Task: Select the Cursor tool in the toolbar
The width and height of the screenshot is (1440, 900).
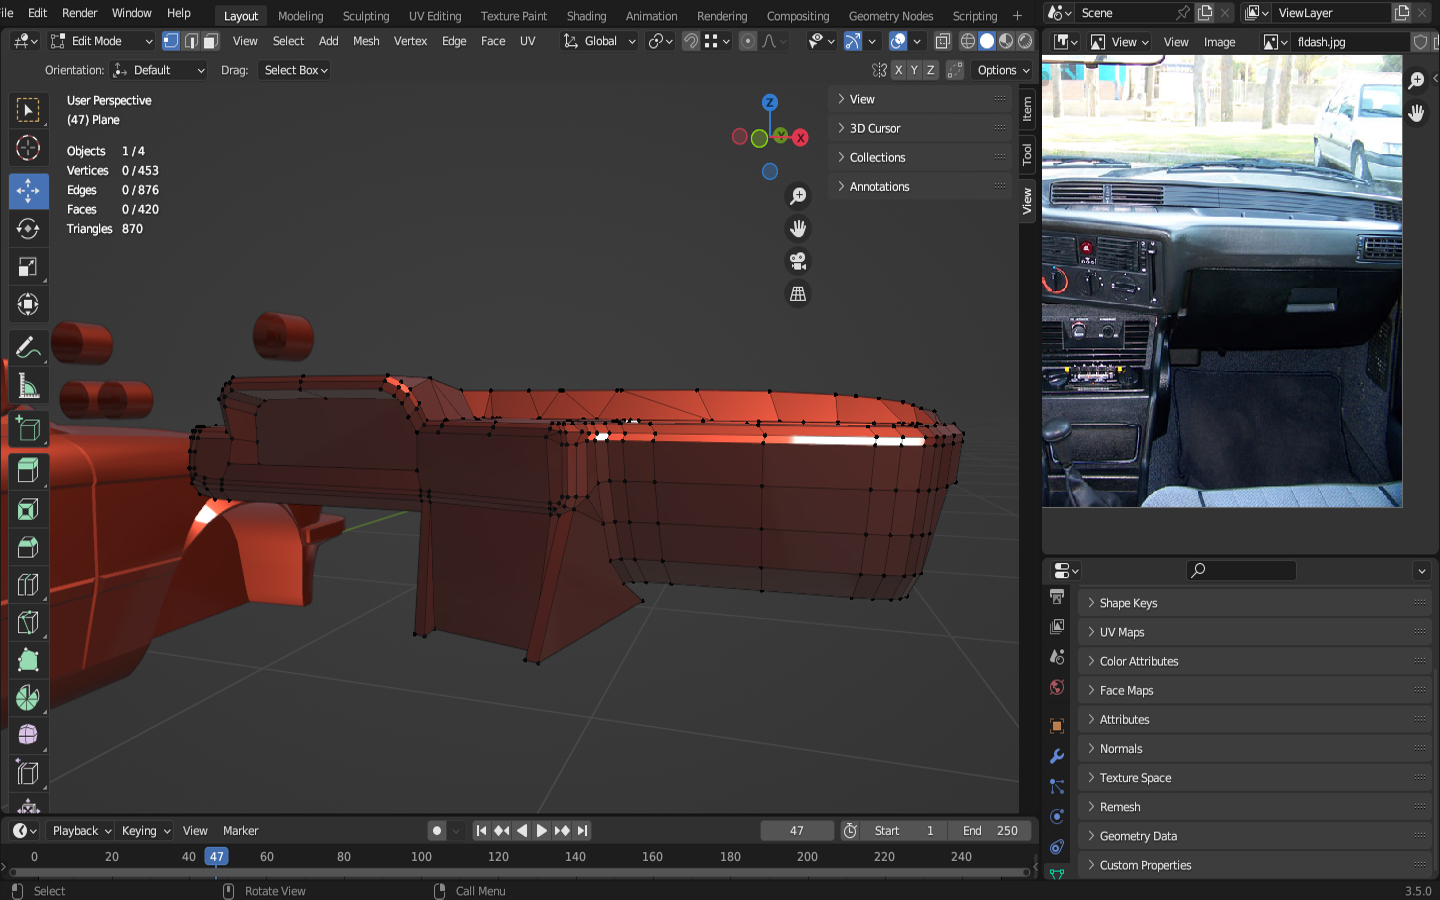Action: point(28,148)
